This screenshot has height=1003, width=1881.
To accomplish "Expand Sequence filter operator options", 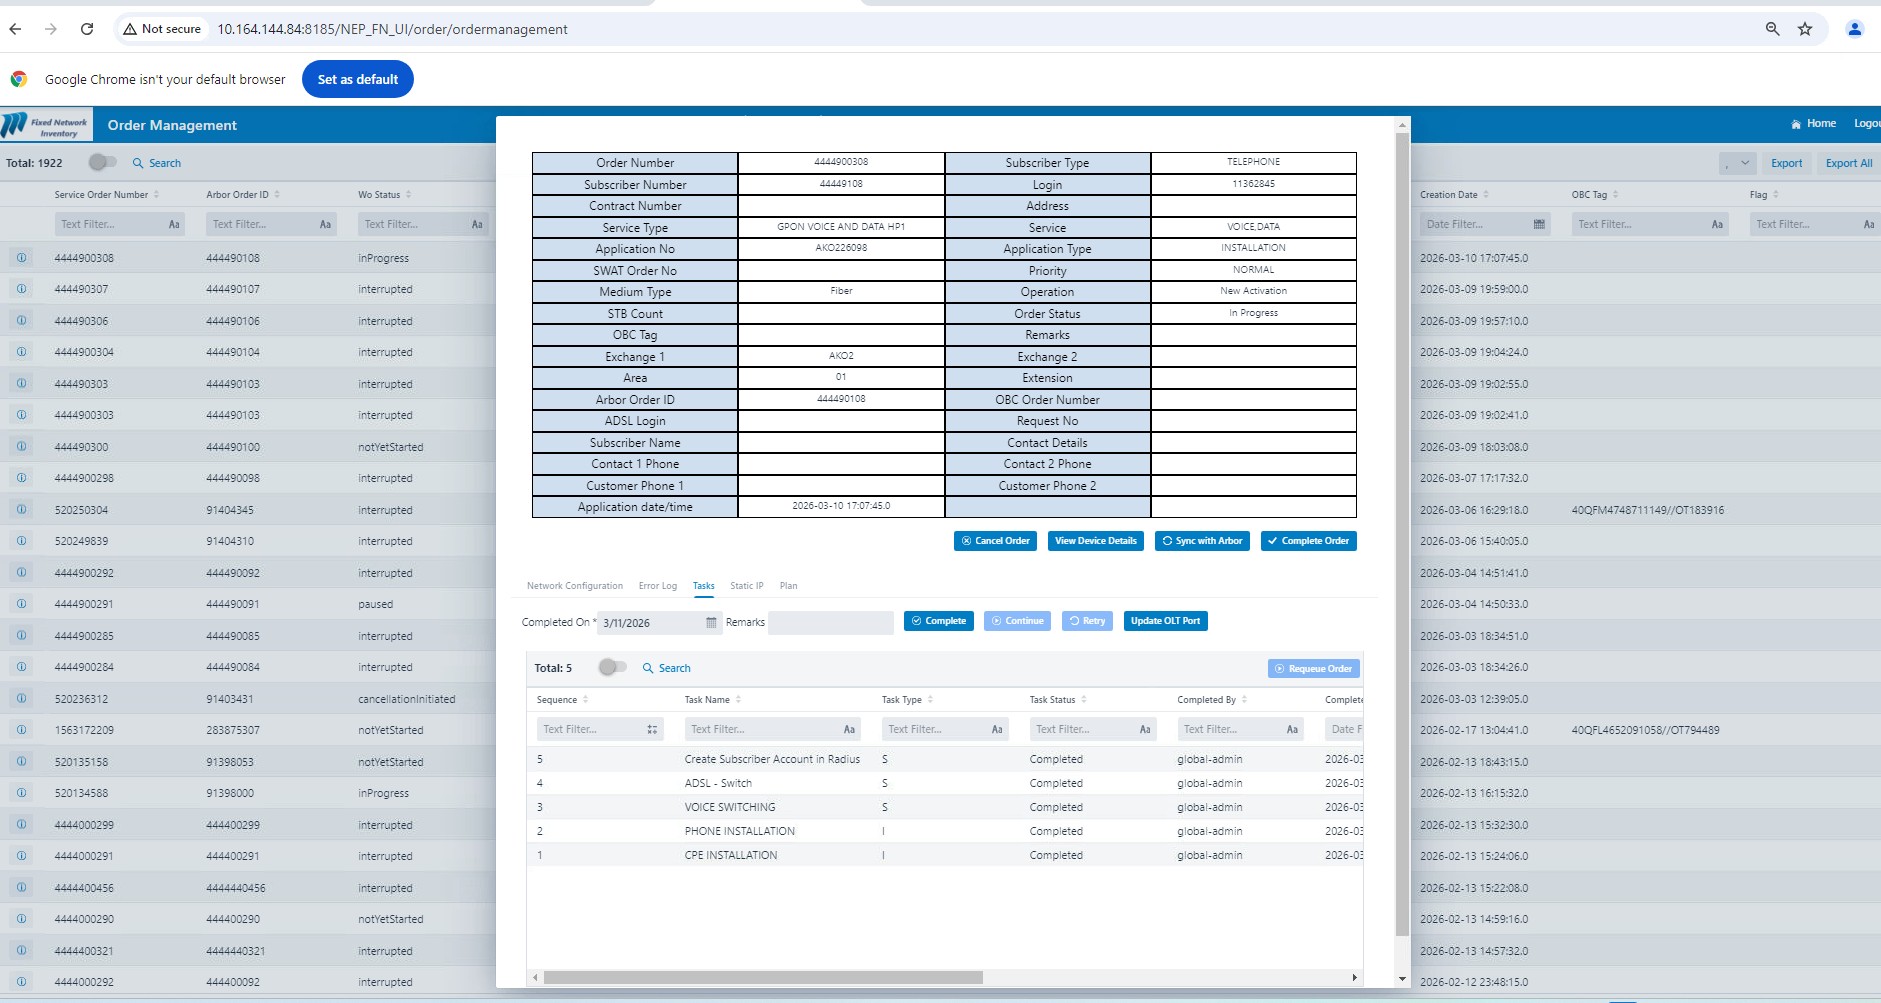I will (652, 729).
